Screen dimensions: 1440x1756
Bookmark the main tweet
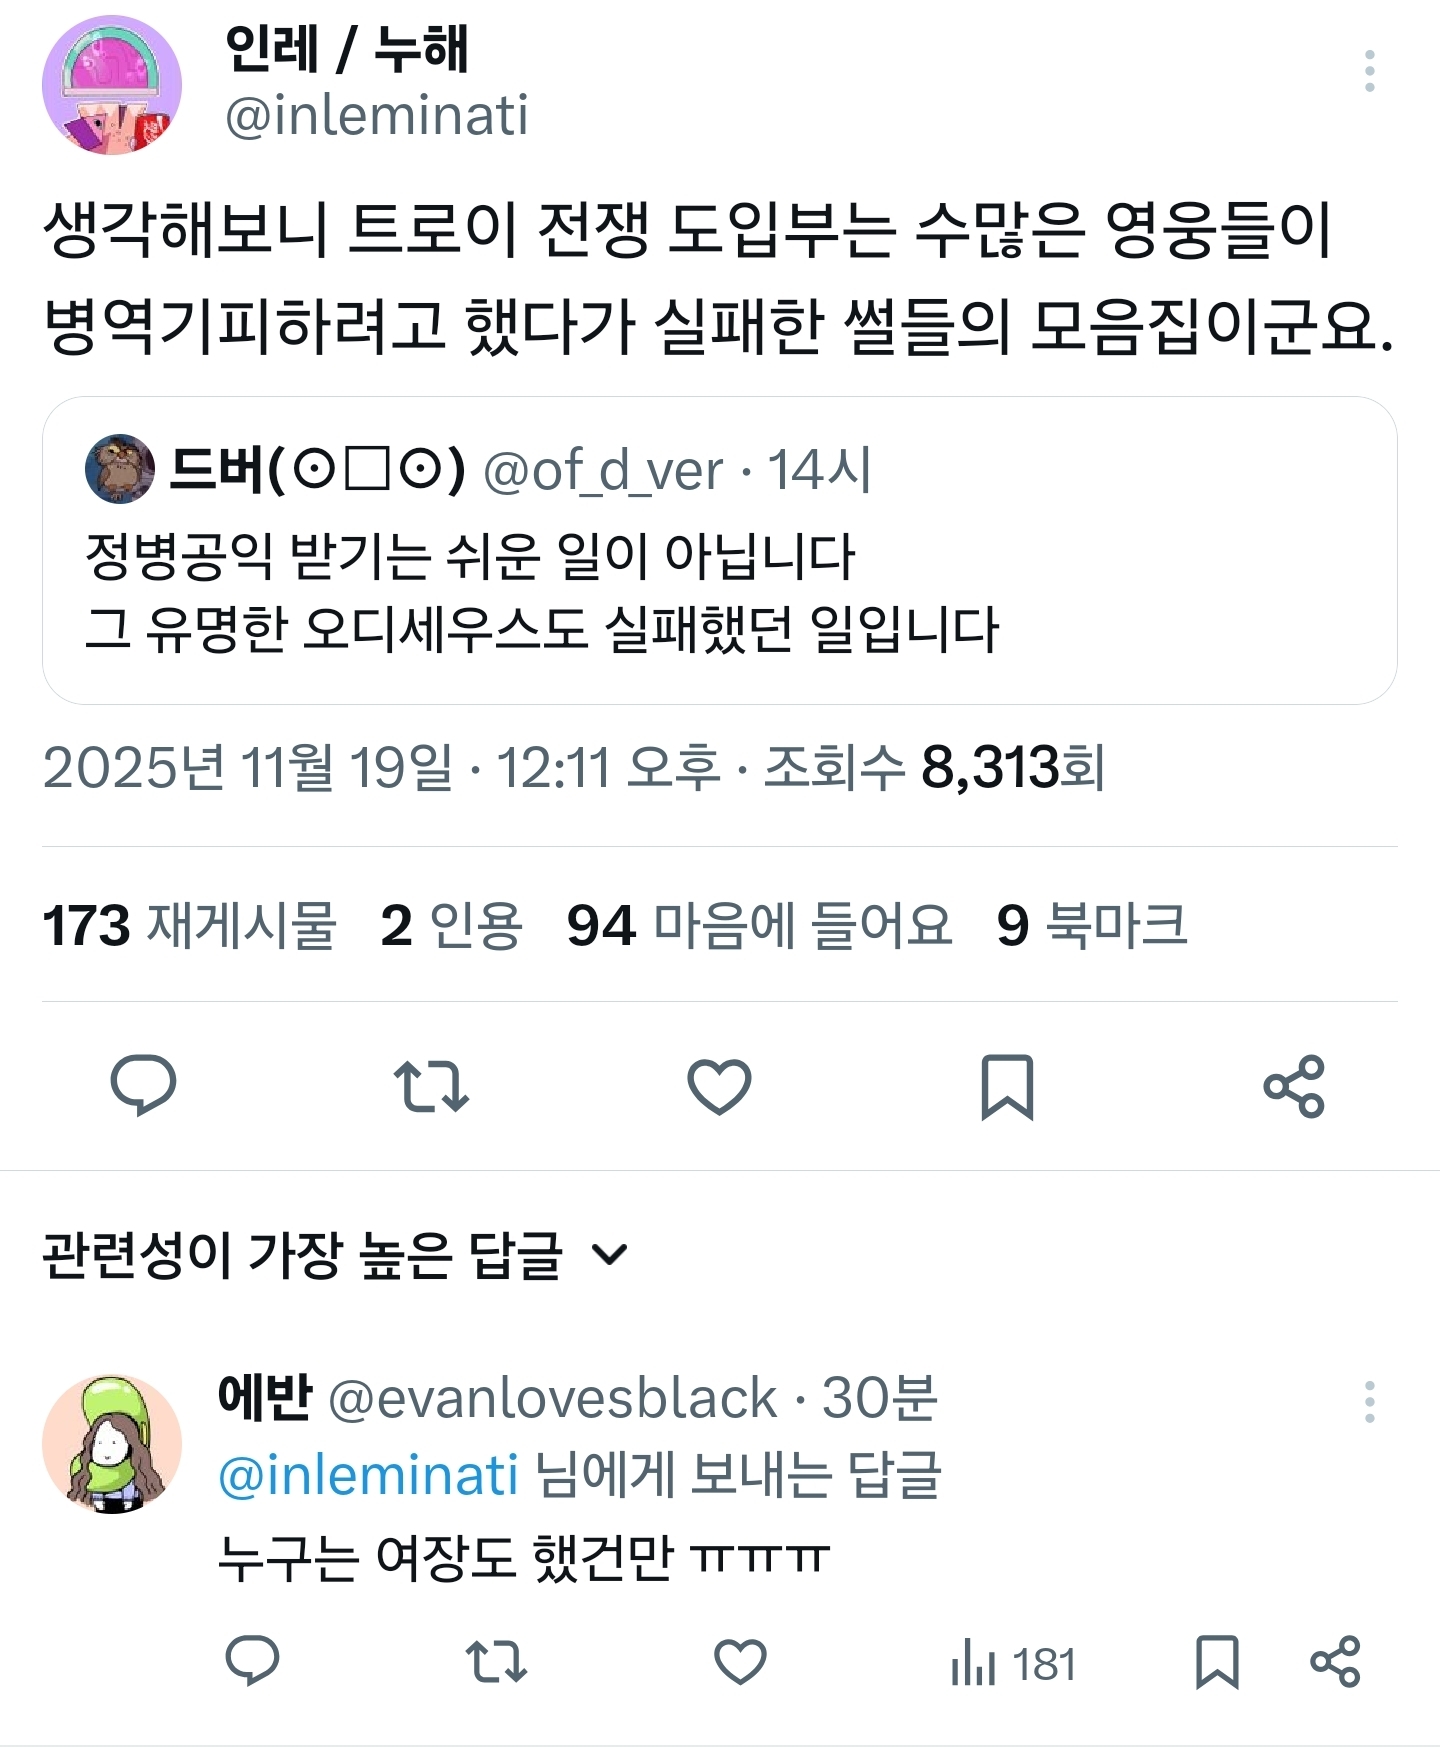(x=1007, y=1086)
